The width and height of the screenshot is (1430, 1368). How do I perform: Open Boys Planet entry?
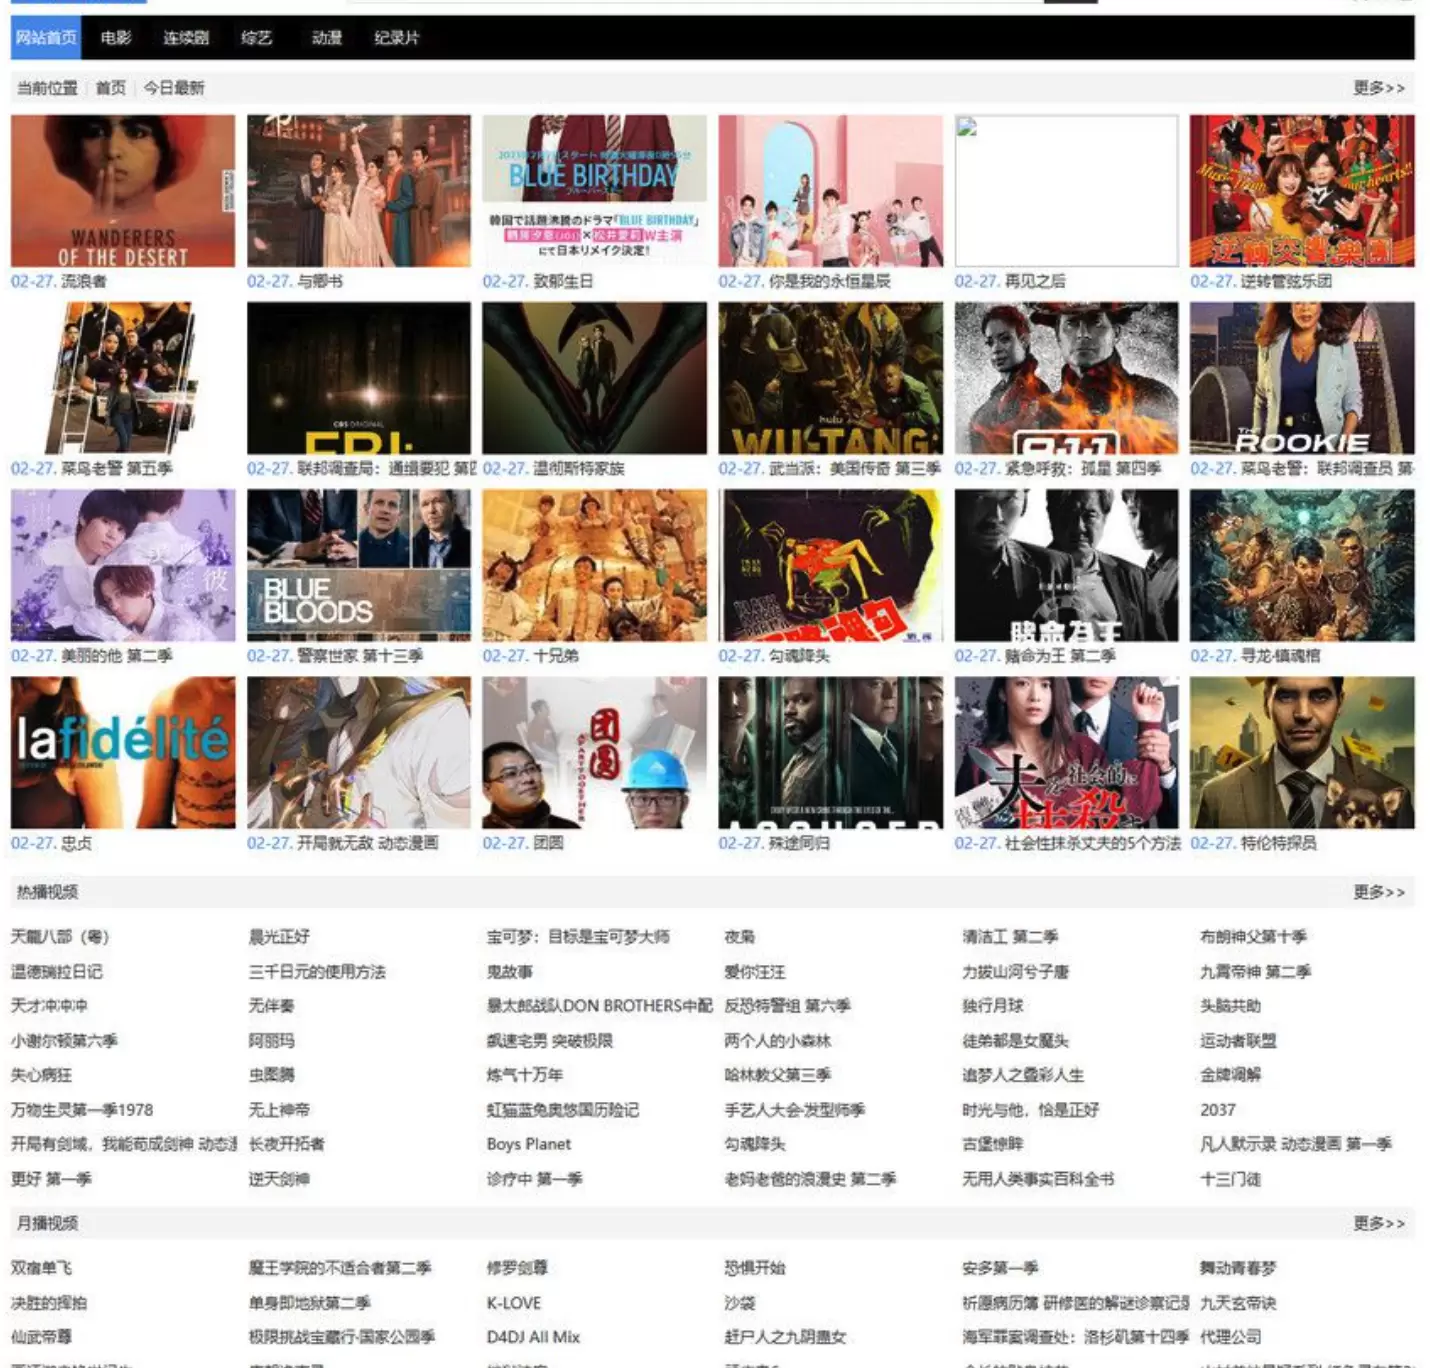click(x=529, y=1144)
